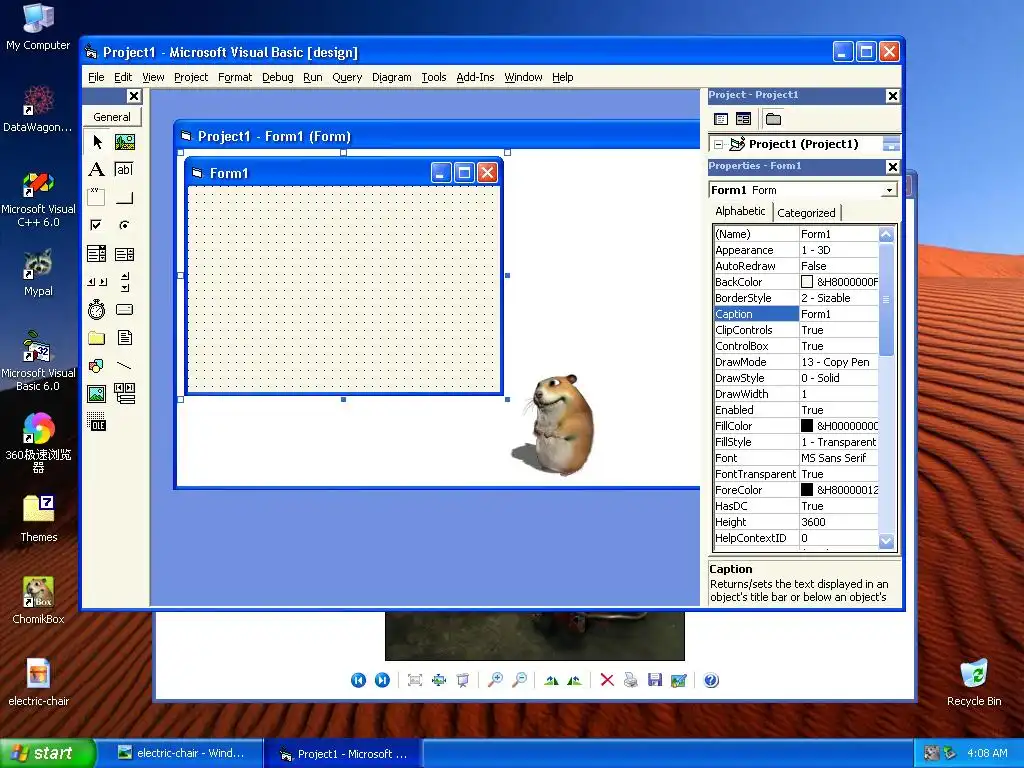Click the ForeColor black swatch
Image resolution: width=1024 pixels, height=768 pixels.
click(x=807, y=490)
